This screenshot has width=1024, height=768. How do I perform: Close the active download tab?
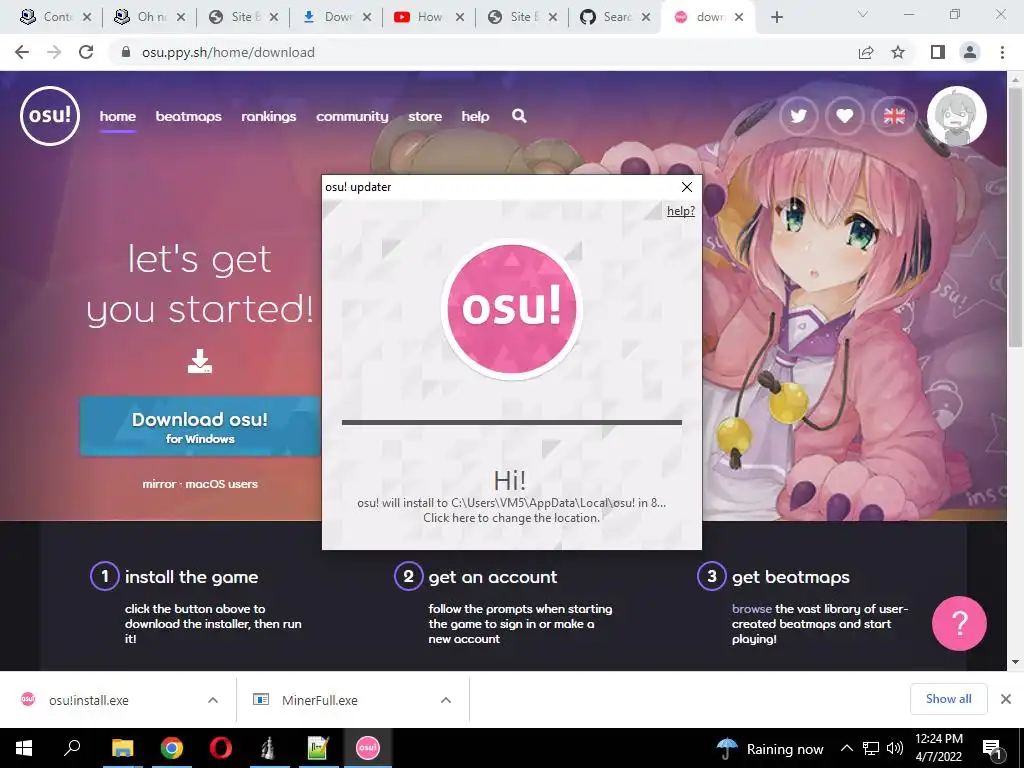pos(739,17)
